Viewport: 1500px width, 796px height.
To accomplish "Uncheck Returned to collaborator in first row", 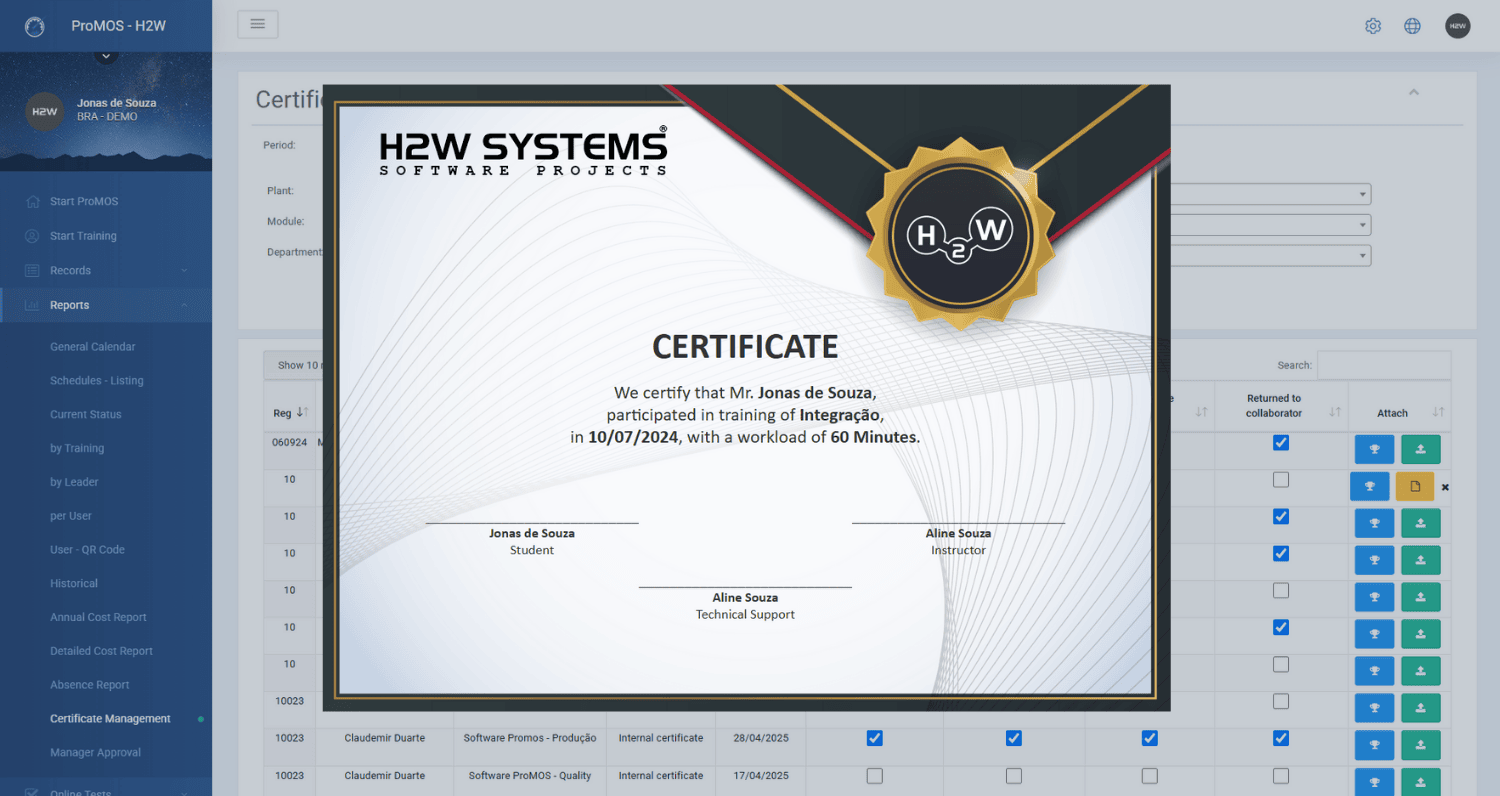I will [1281, 443].
